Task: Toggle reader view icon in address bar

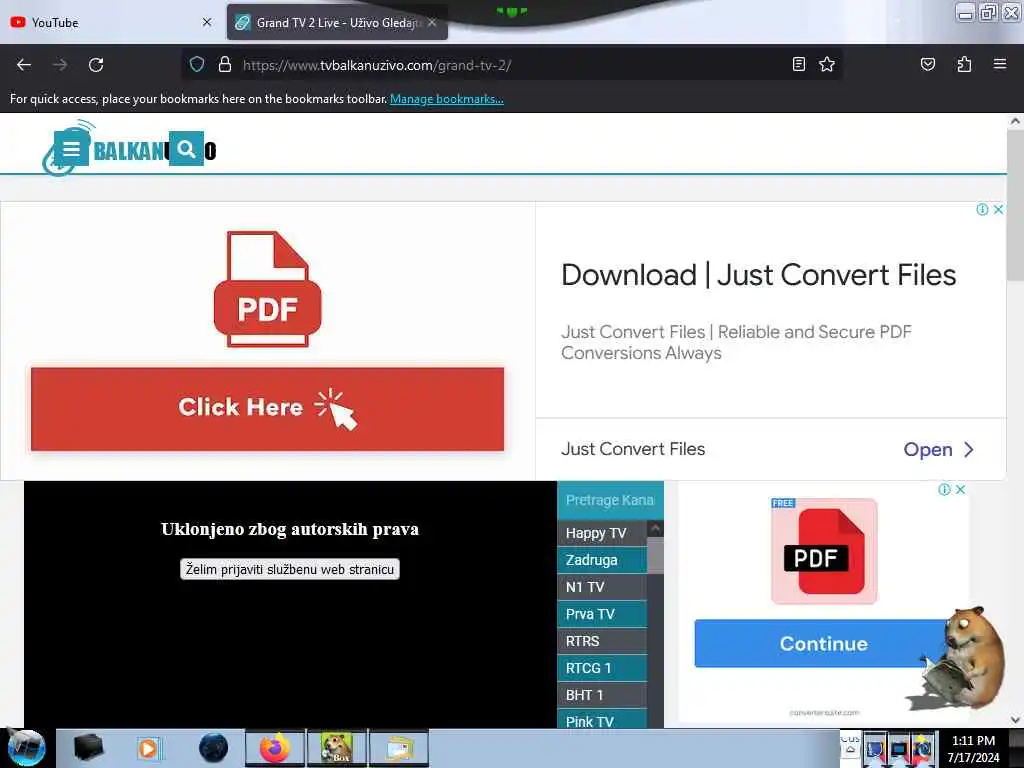Action: (x=798, y=64)
